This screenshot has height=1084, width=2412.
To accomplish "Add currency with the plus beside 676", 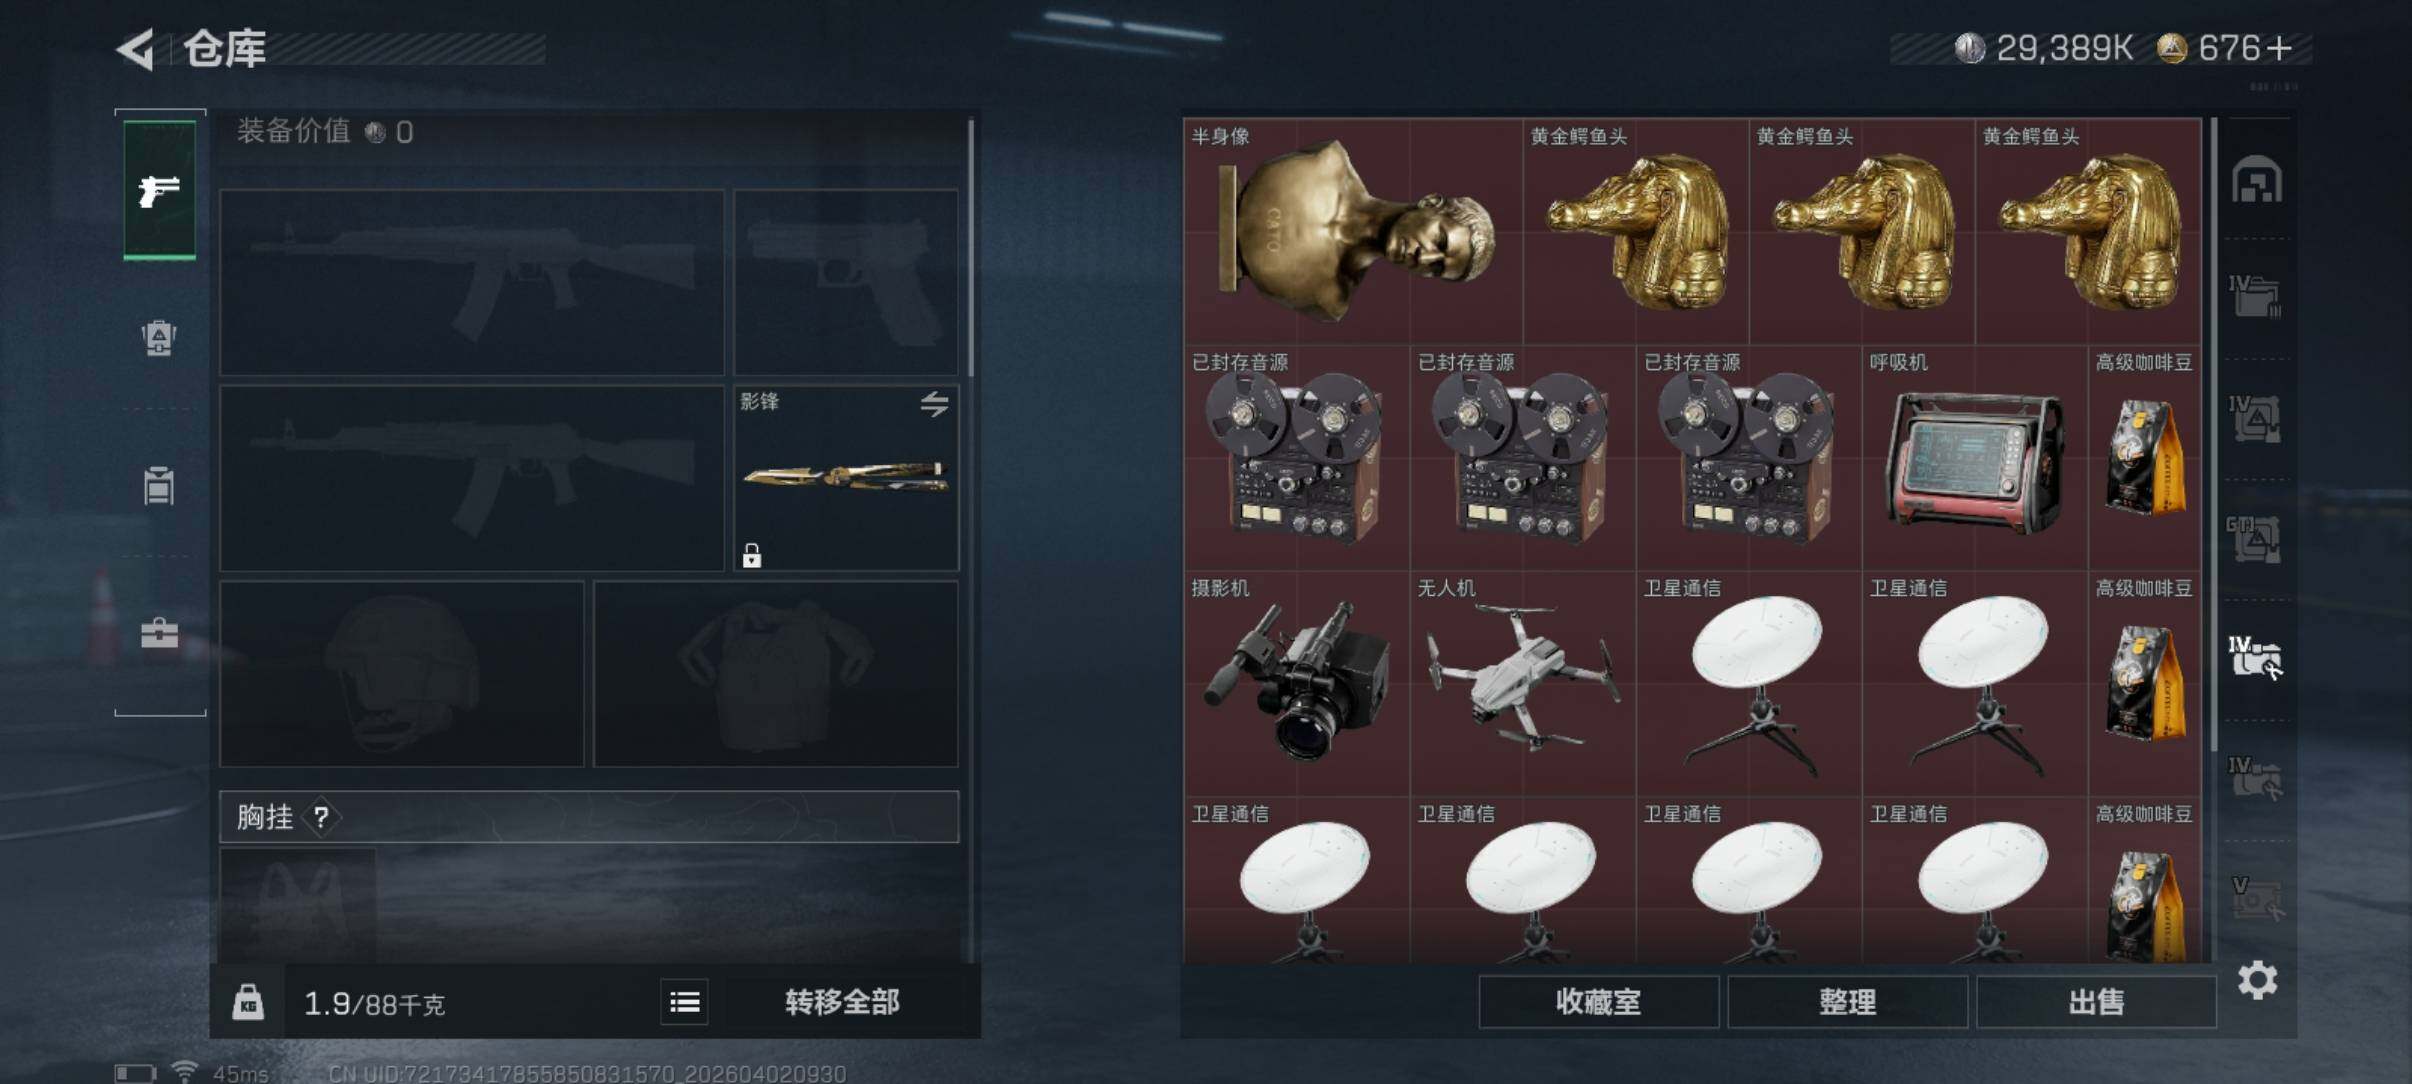I will 2279,48.
